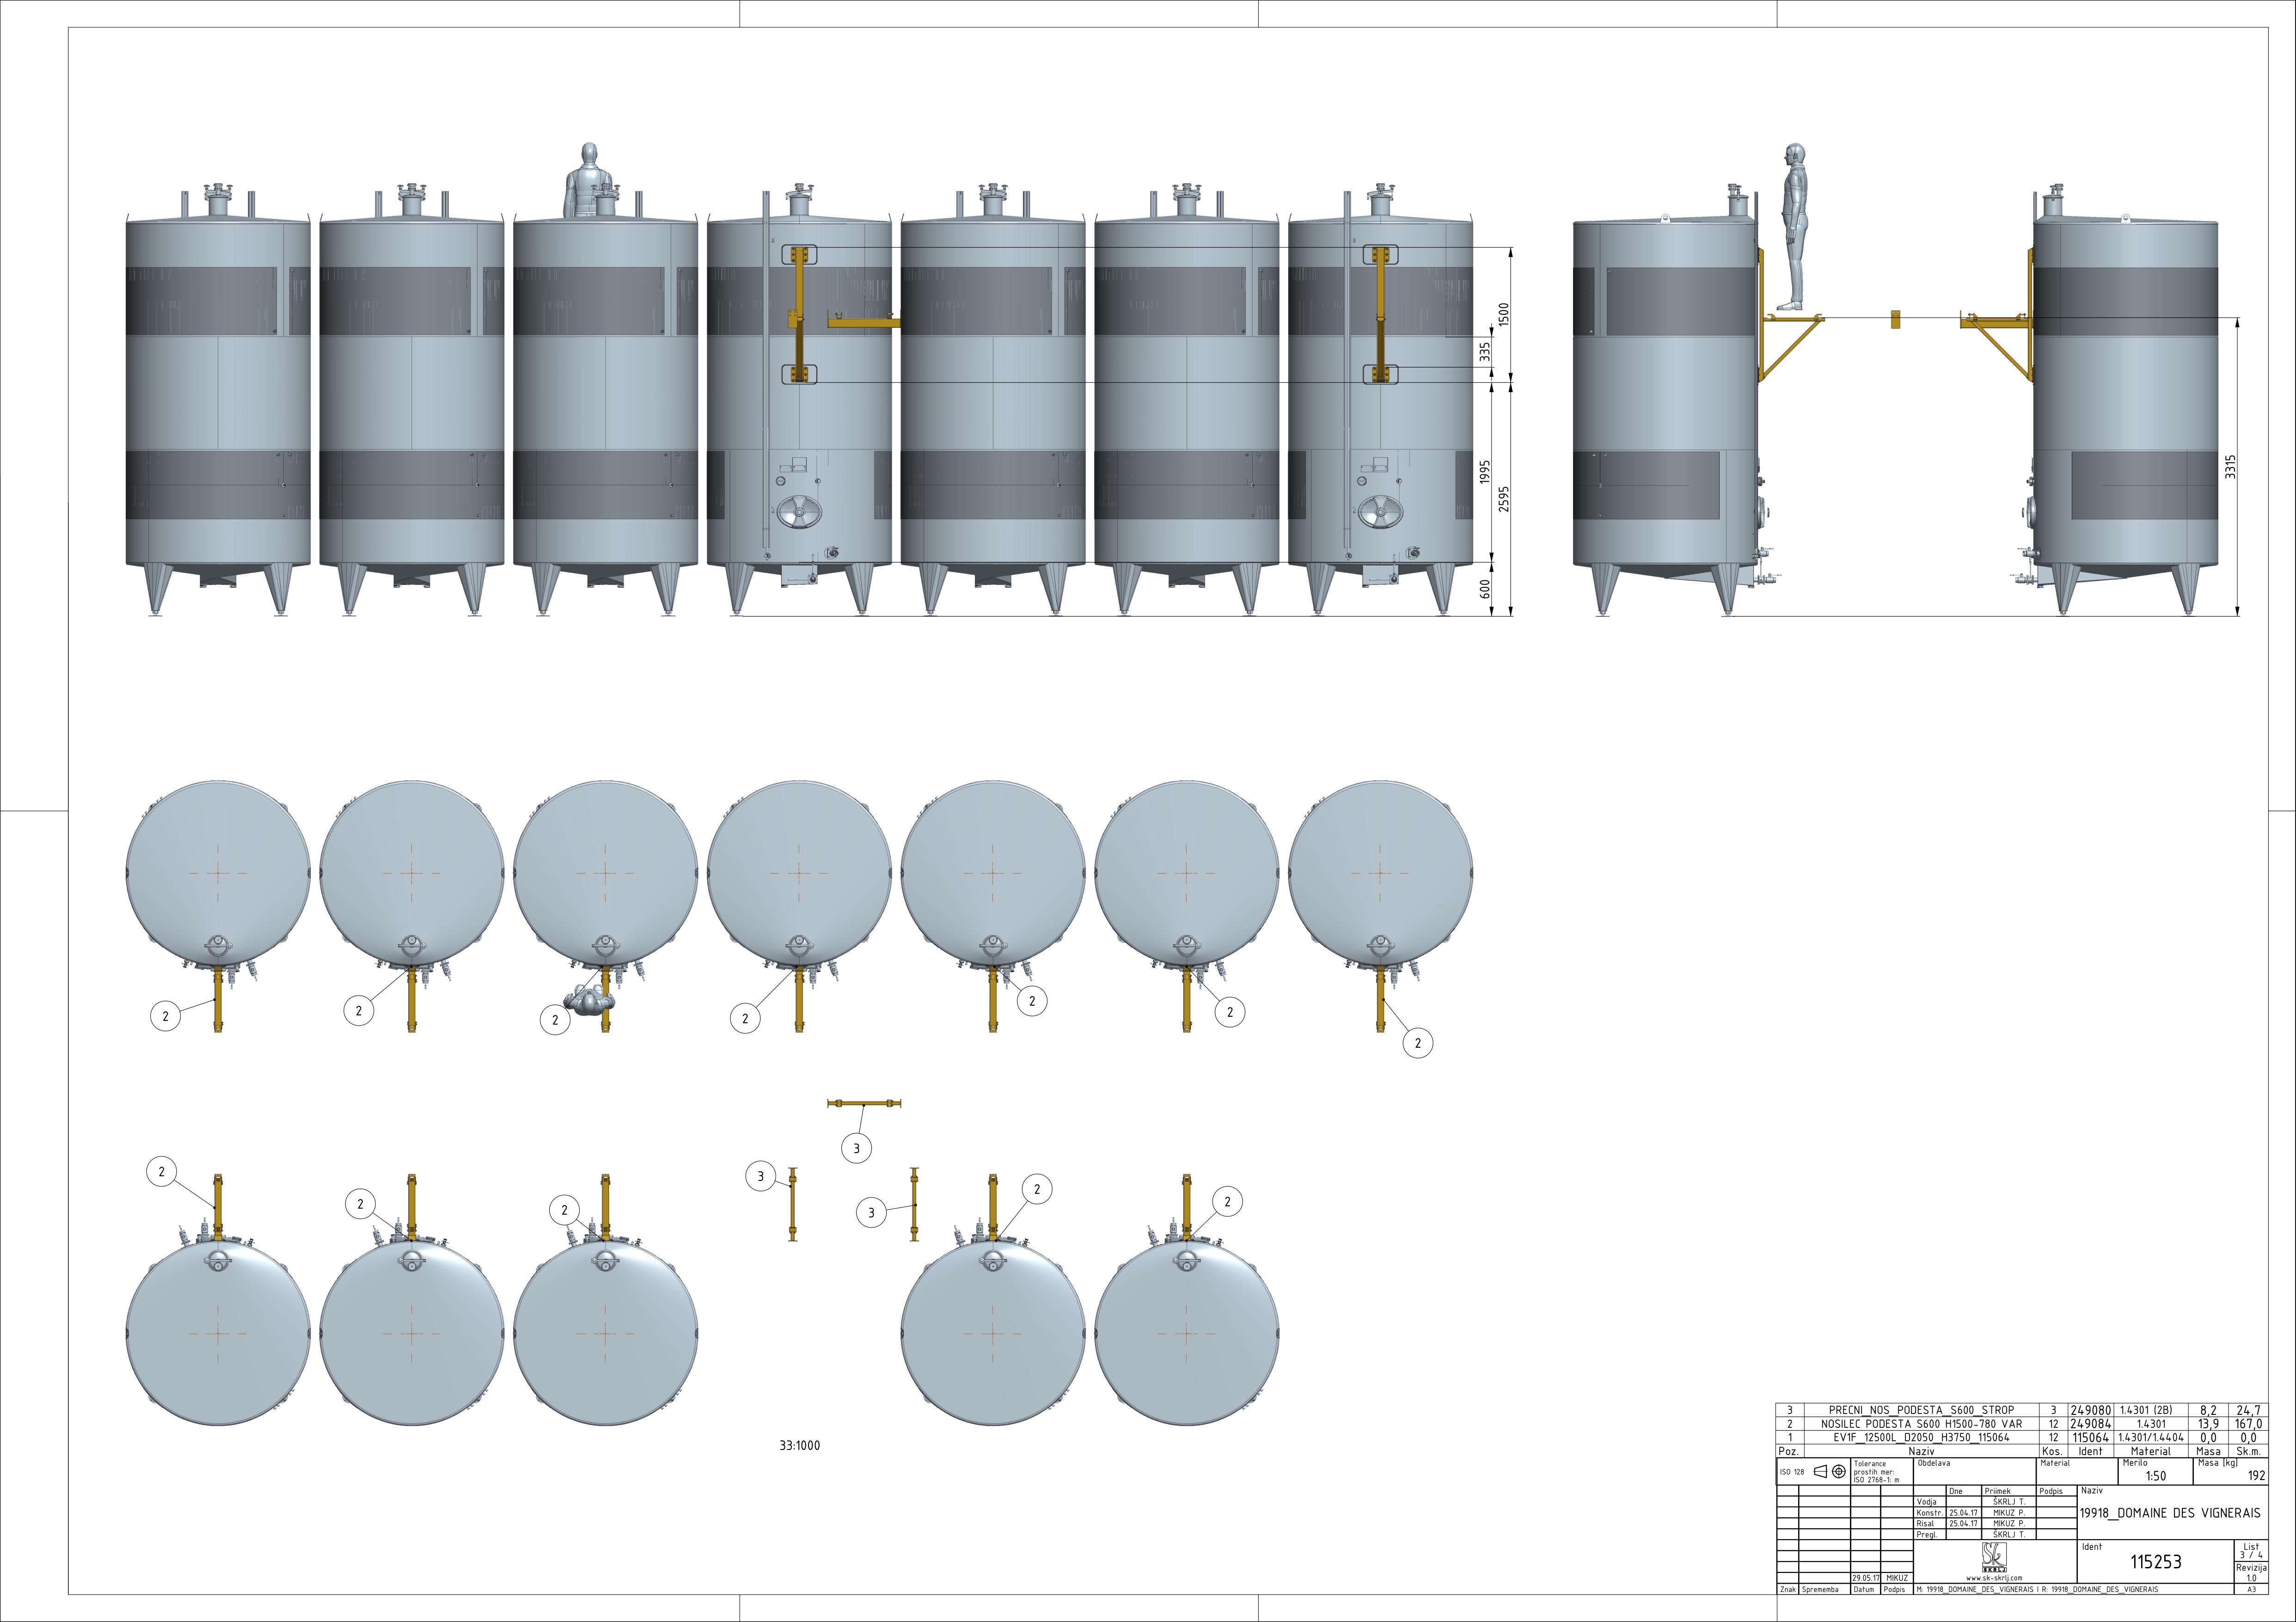
Task: Click the total mass value 24,7
Action: (x=2249, y=1411)
